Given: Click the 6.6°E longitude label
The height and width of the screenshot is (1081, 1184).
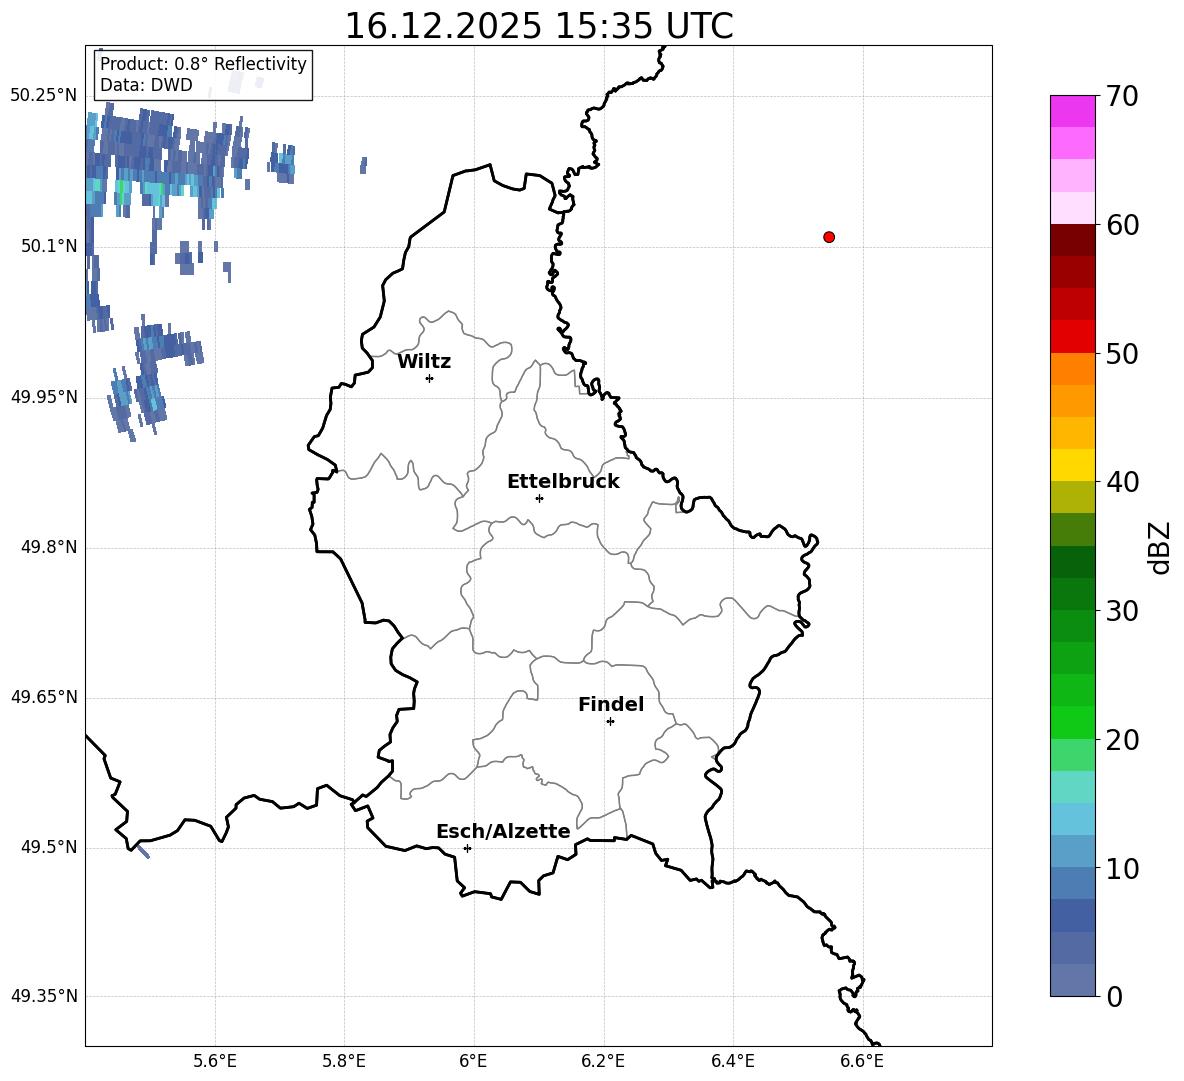Looking at the screenshot, I should pos(862,1061).
